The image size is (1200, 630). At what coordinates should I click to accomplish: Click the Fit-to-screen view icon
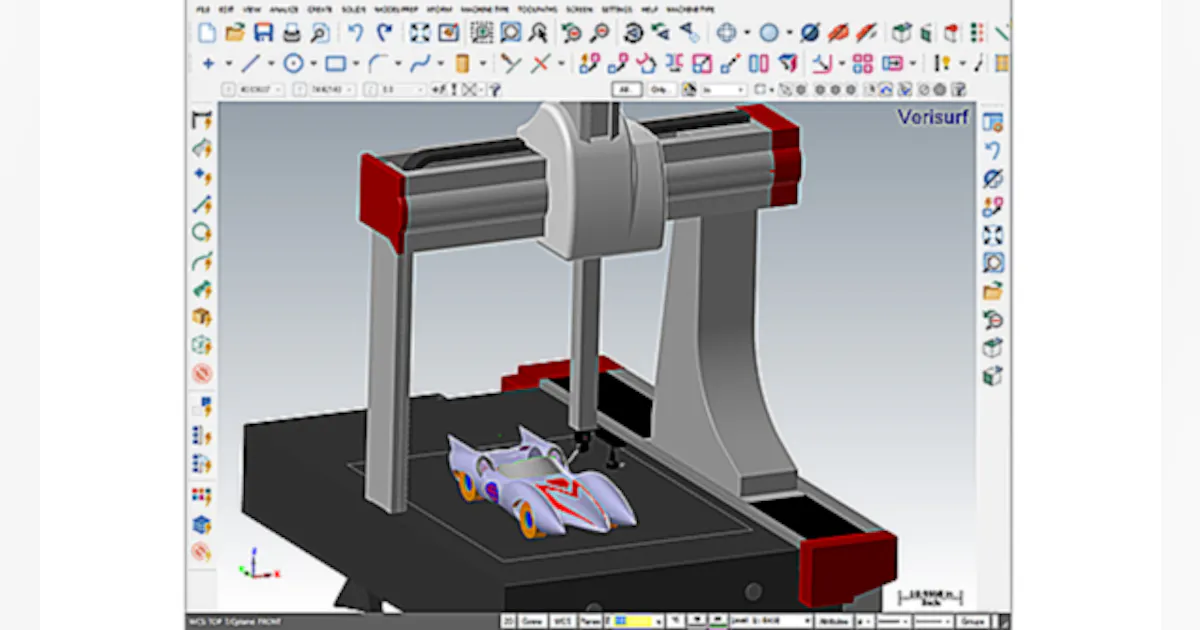(419, 32)
